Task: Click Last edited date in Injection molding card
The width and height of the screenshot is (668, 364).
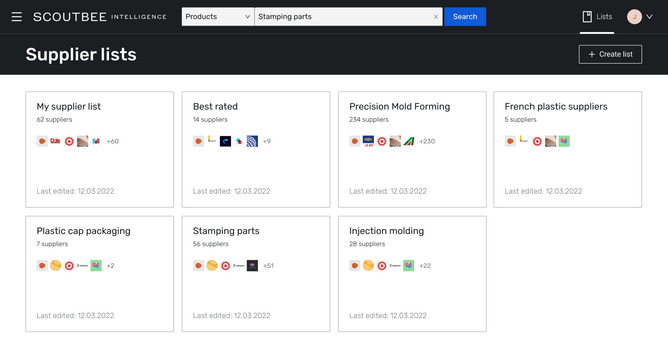Action: click(388, 315)
